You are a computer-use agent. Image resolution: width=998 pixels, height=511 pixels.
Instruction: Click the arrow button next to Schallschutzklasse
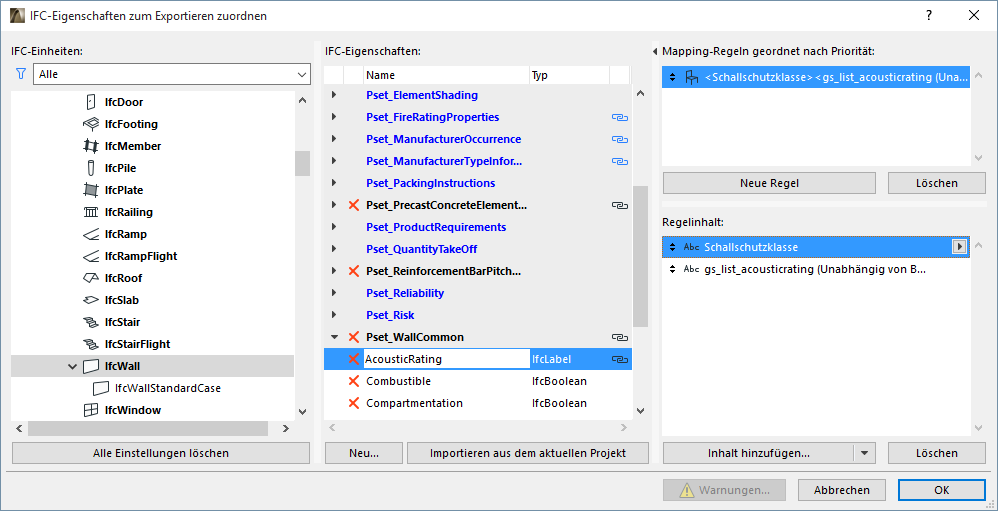click(x=959, y=247)
